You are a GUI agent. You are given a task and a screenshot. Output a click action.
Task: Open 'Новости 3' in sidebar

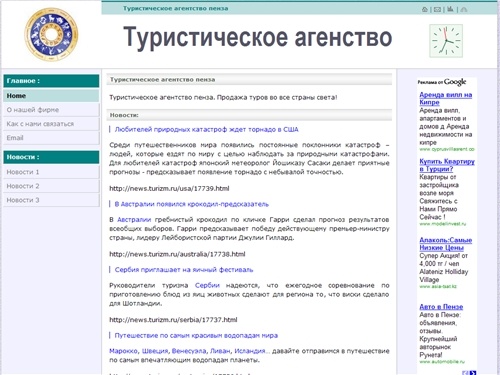click(51, 200)
